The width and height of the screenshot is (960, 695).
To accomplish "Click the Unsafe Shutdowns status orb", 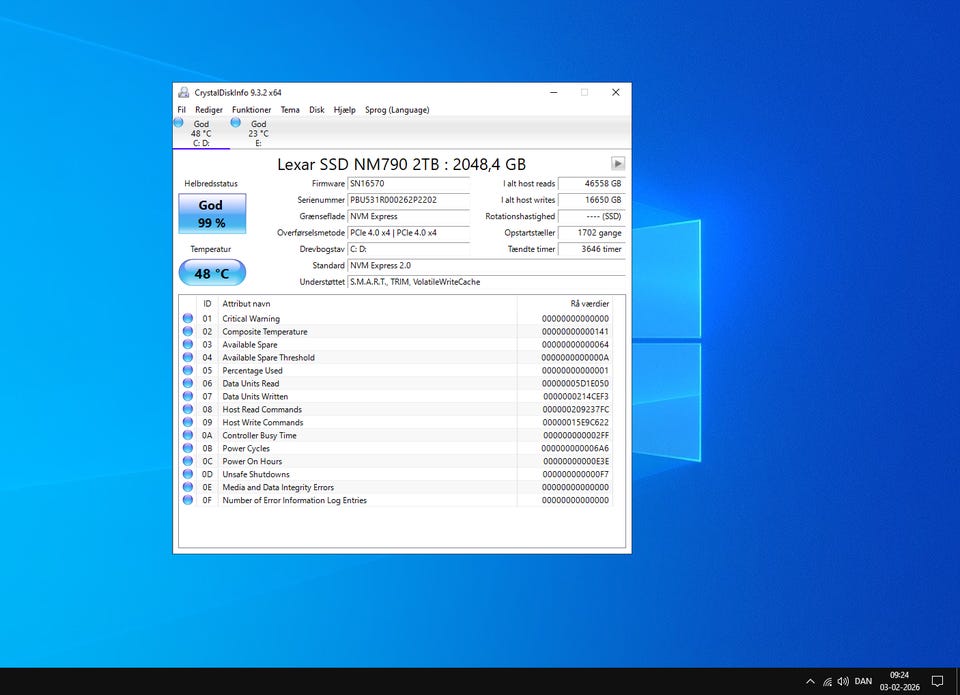I will 188,475.
